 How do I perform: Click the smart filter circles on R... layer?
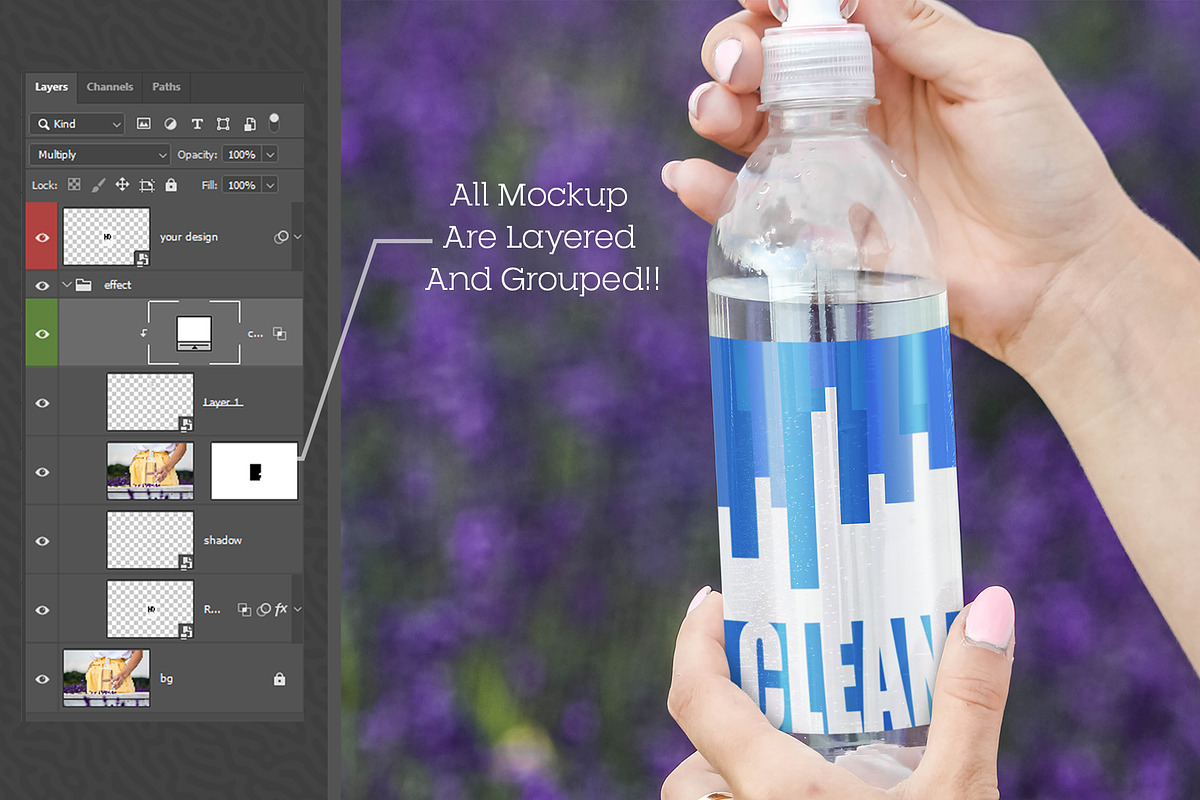coord(264,608)
